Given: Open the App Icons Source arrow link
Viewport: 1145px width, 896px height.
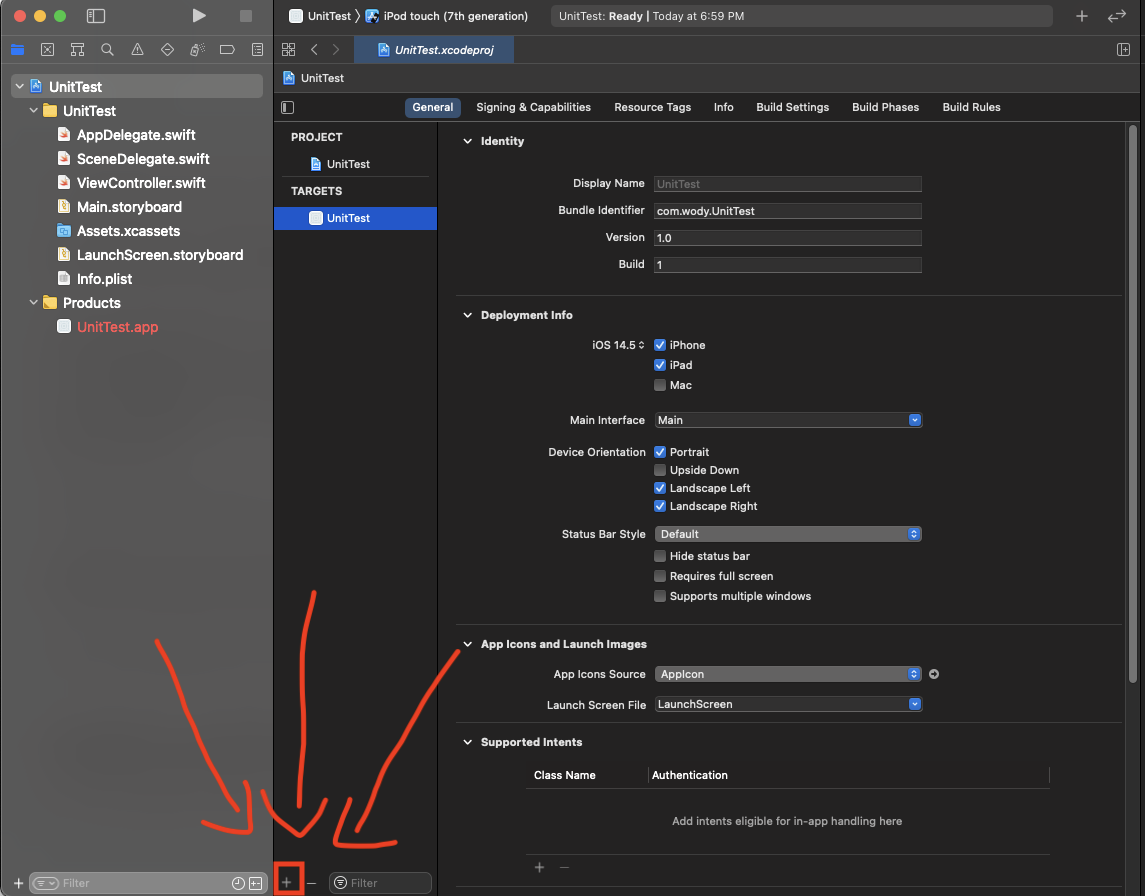Looking at the screenshot, I should click(x=934, y=674).
